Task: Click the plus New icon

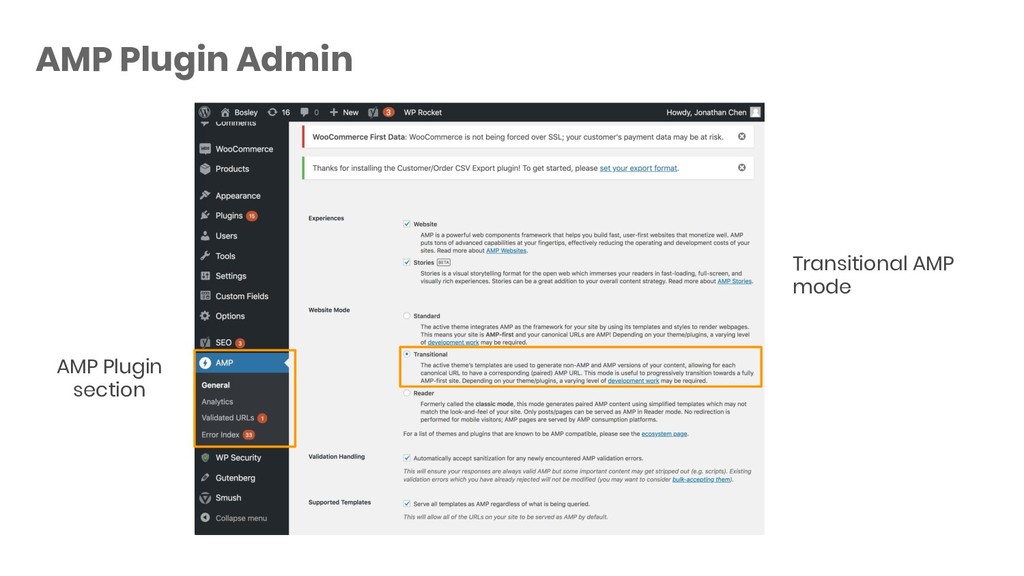Action: pyautogui.click(x=334, y=112)
